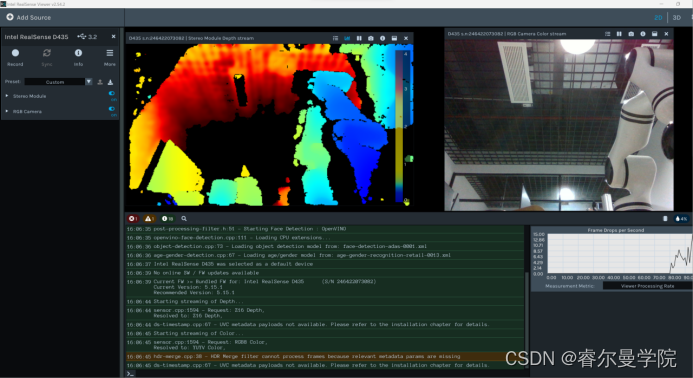Take a snapshot of the Depth stream
Image resolution: width=693 pixels, height=378 pixels.
(x=371, y=38)
